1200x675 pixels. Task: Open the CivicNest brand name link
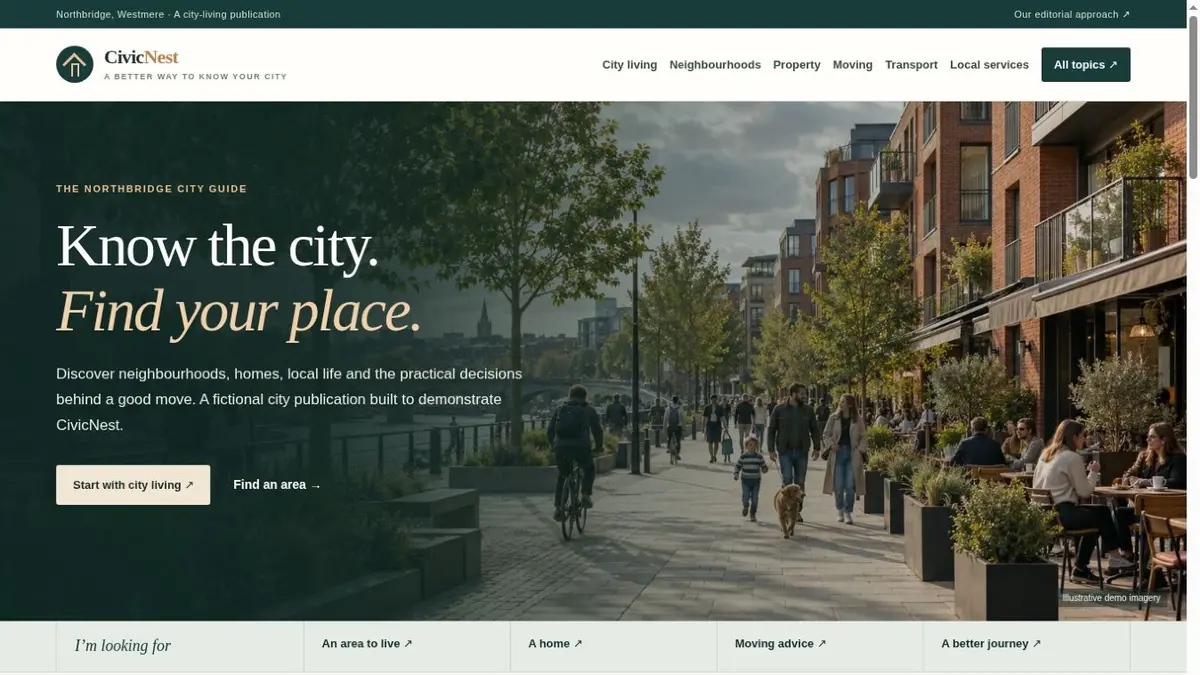tap(141, 57)
